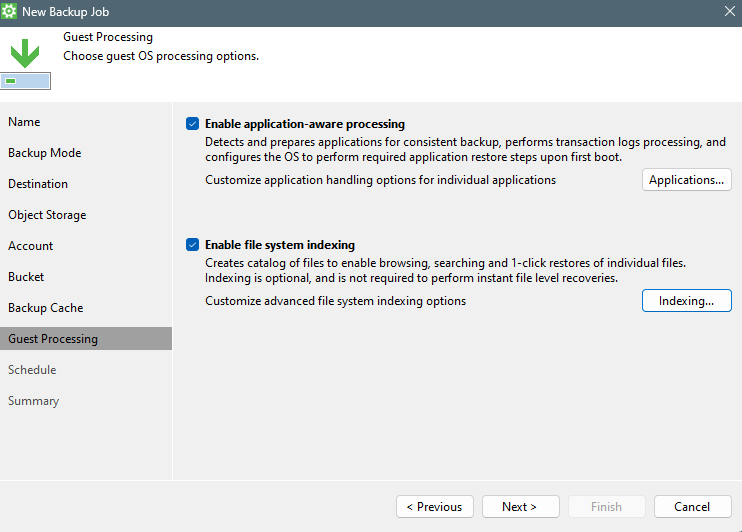The image size is (742, 532).
Task: Toggle Enable file system indexing checkbox
Action: (x=192, y=244)
